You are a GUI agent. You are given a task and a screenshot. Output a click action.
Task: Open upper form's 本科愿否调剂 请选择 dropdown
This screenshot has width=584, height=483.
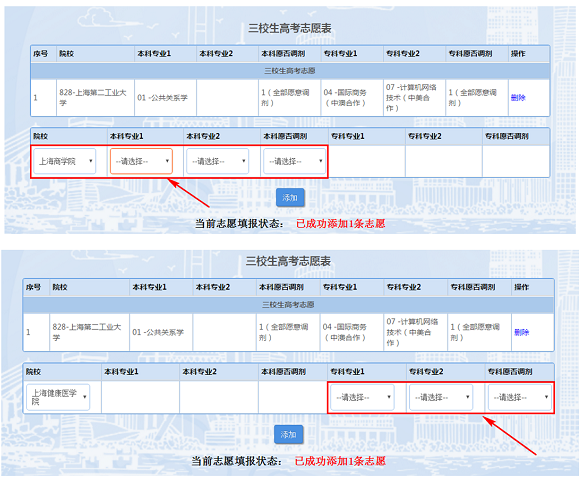pos(295,161)
